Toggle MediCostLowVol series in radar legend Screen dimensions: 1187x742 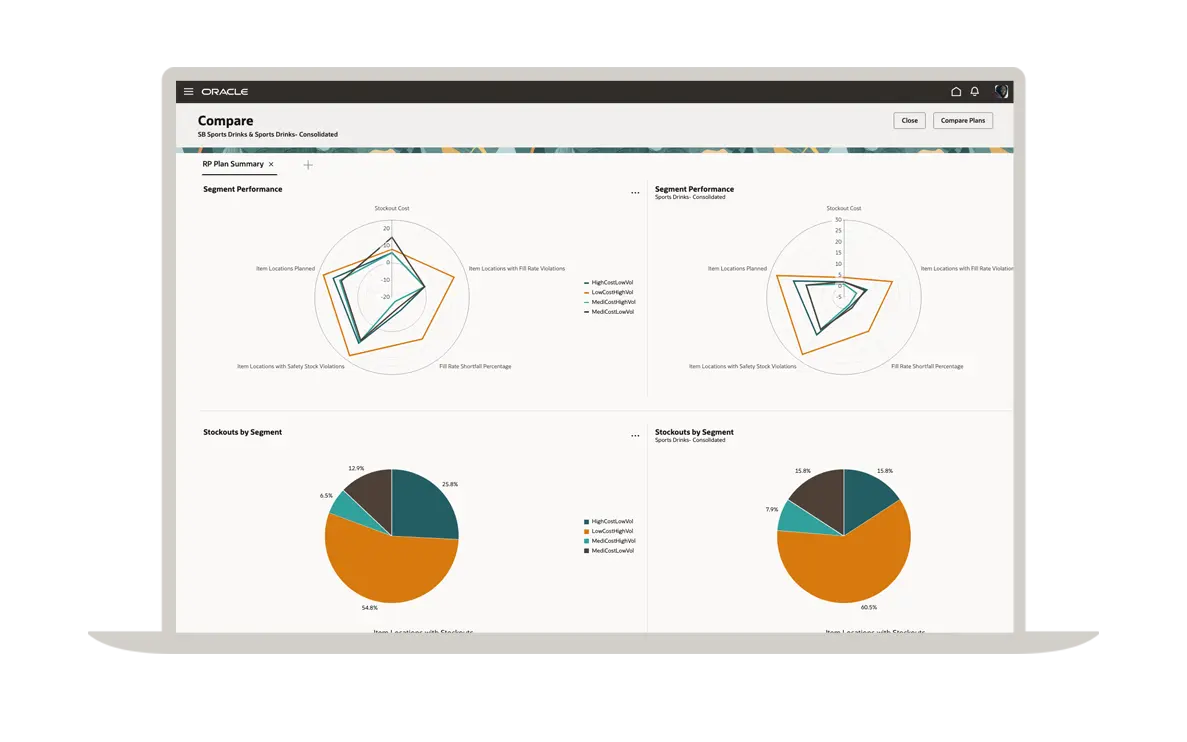pyautogui.click(x=612, y=312)
